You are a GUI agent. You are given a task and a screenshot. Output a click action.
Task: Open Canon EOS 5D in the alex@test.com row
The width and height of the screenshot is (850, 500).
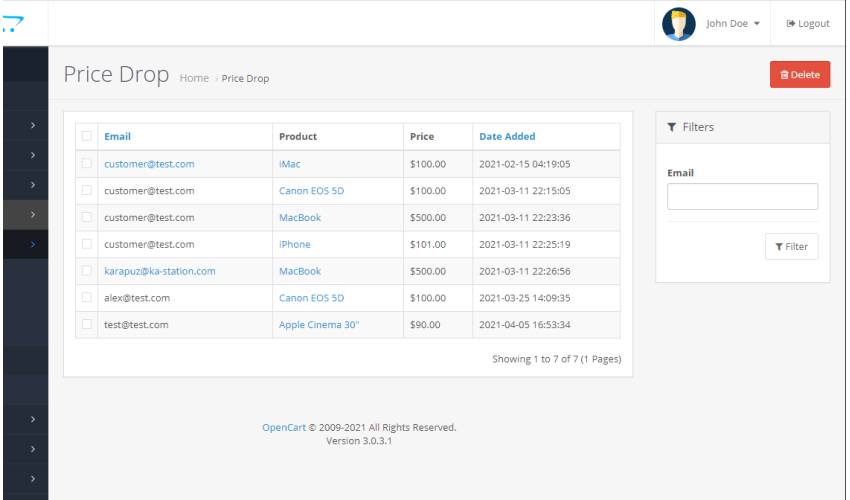click(311, 298)
